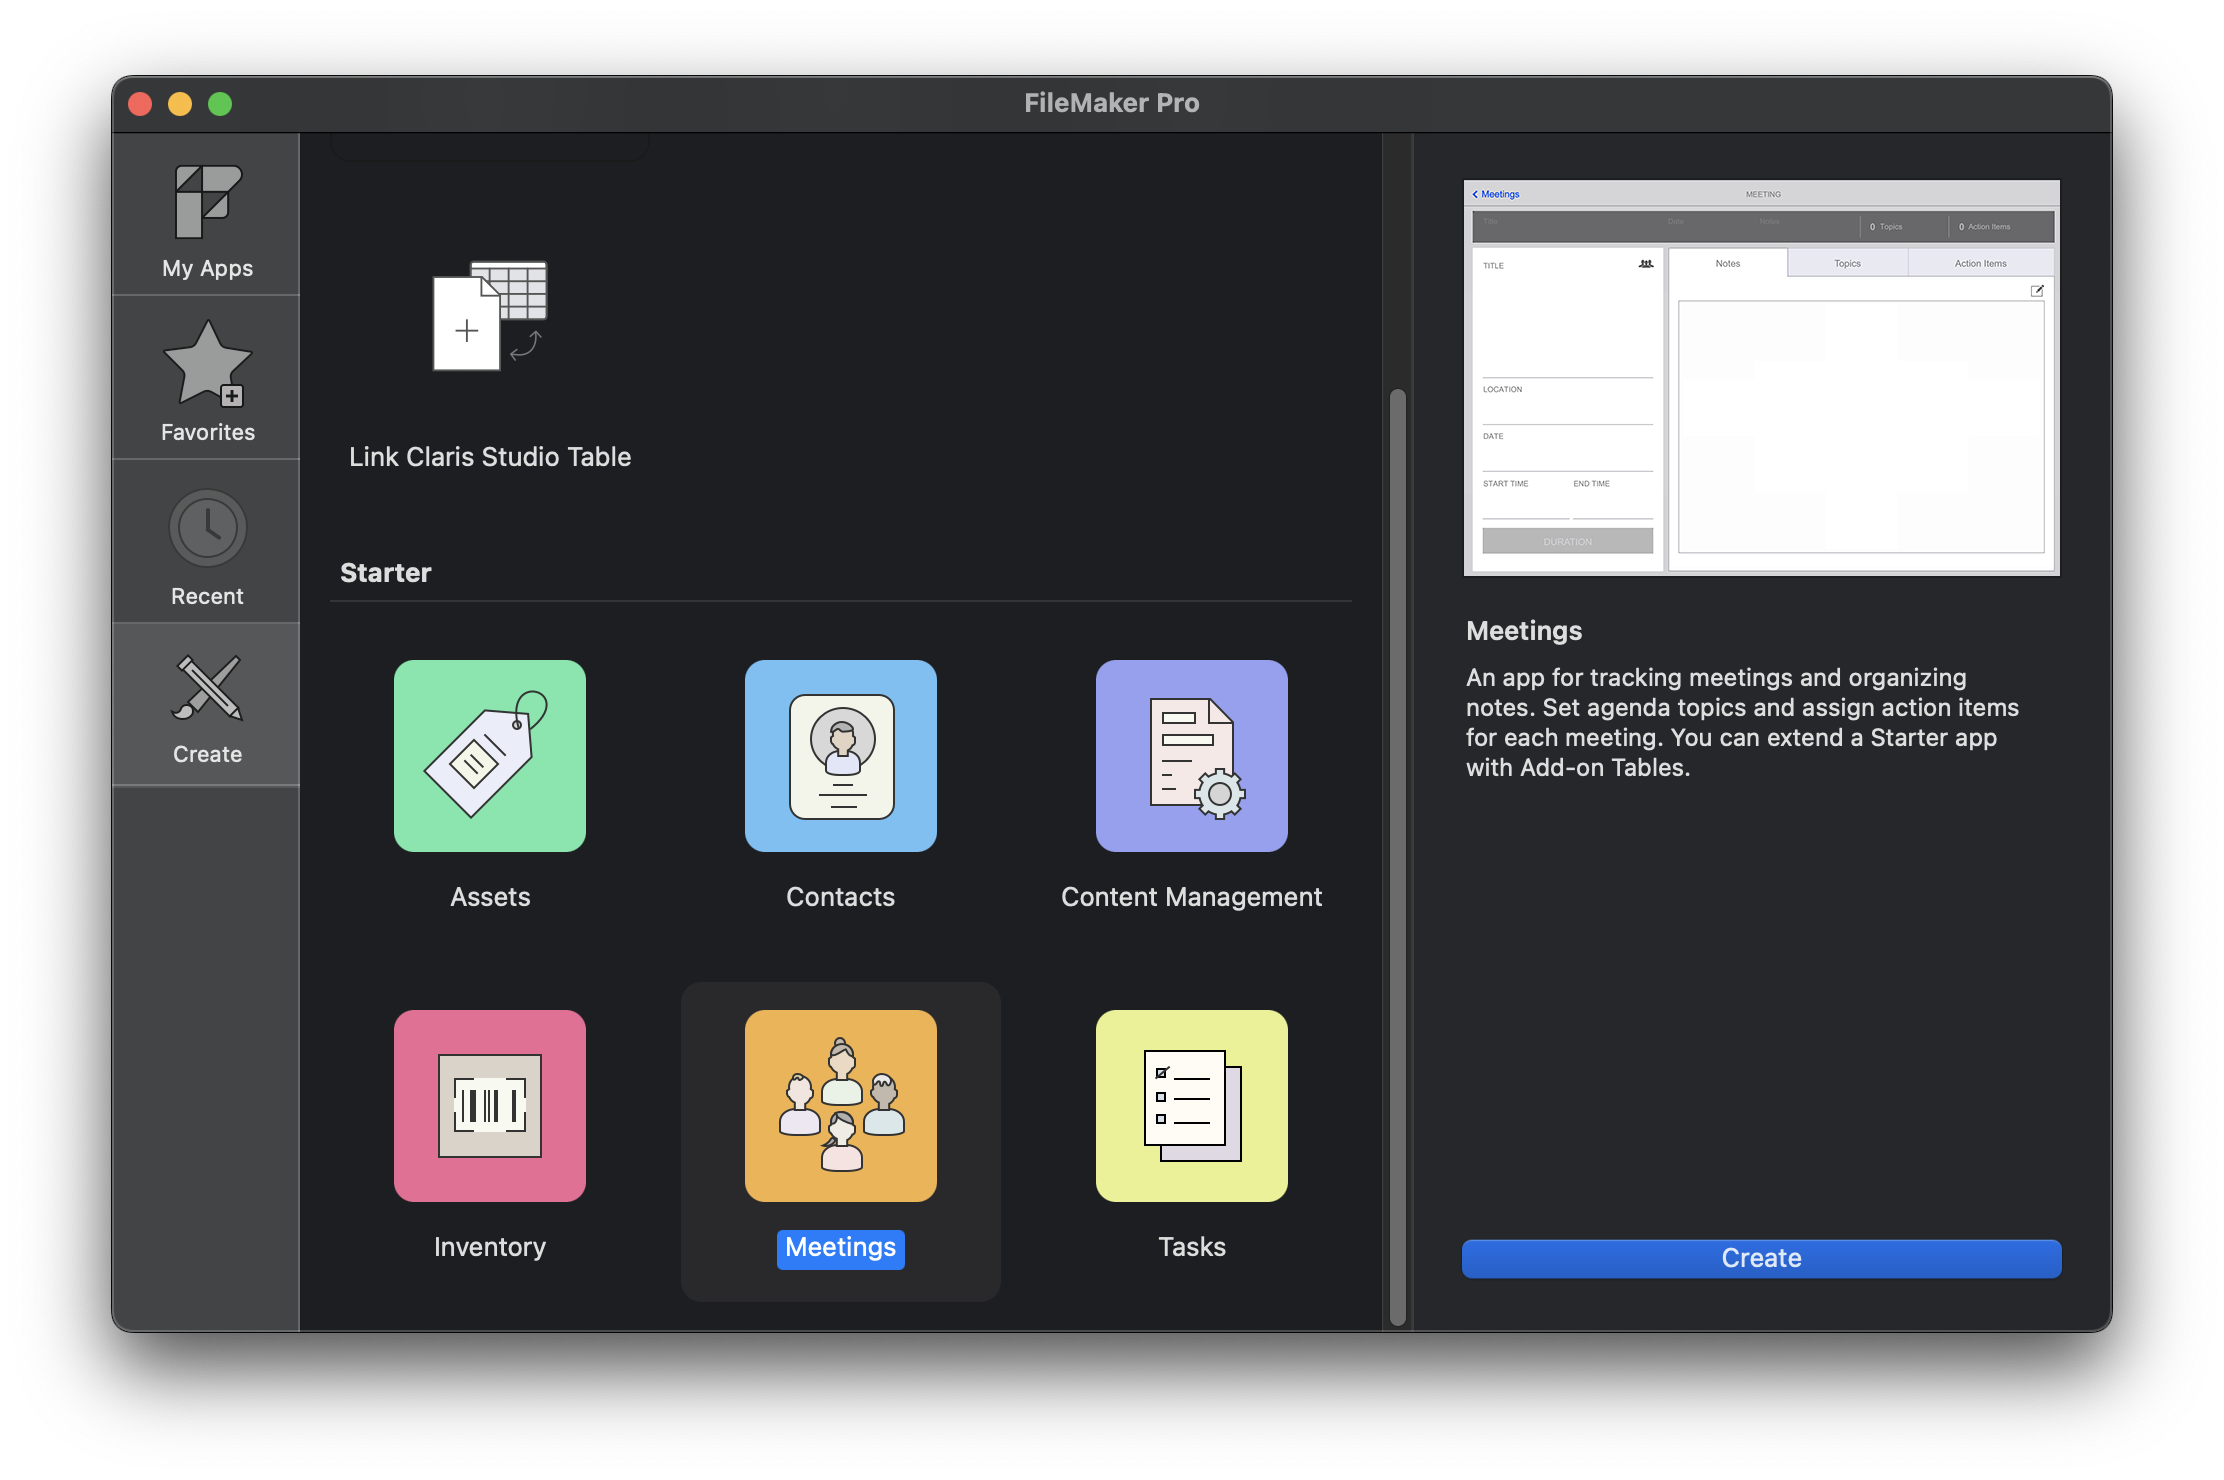2224x1480 pixels.
Task: Pick the Contacts starter app icon
Action: click(841, 756)
